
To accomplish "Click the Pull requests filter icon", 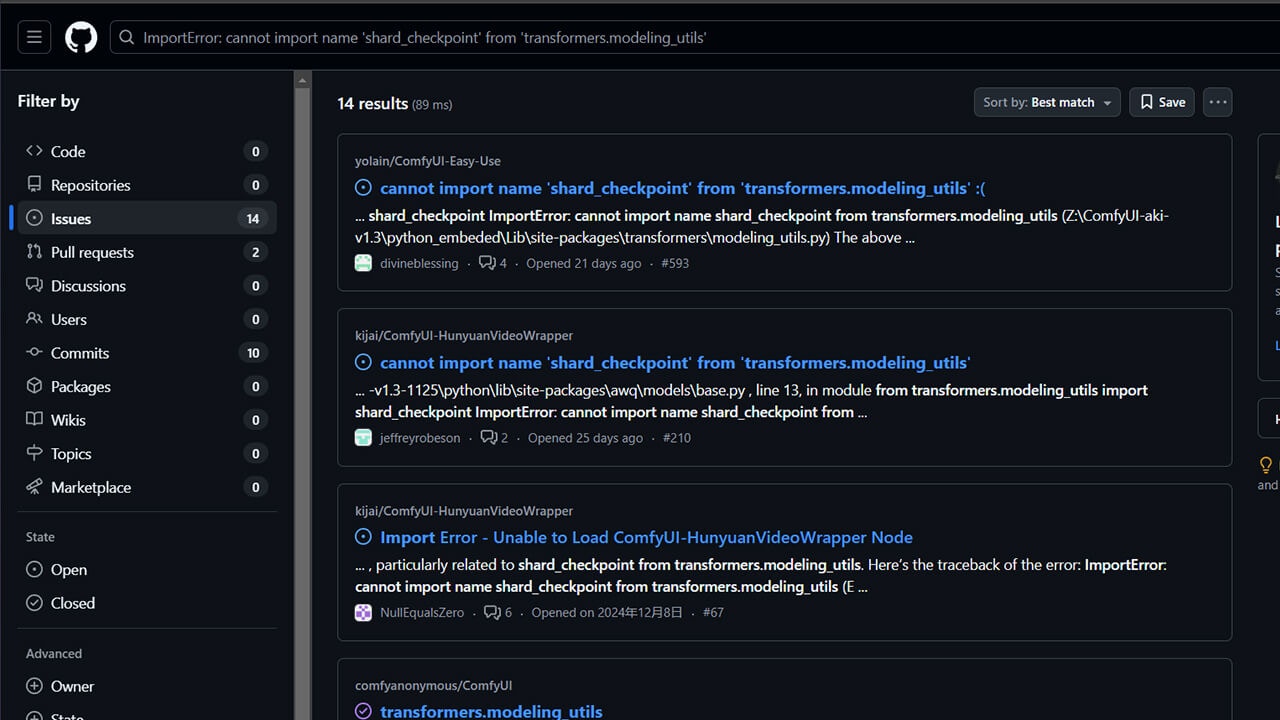I will (34, 252).
